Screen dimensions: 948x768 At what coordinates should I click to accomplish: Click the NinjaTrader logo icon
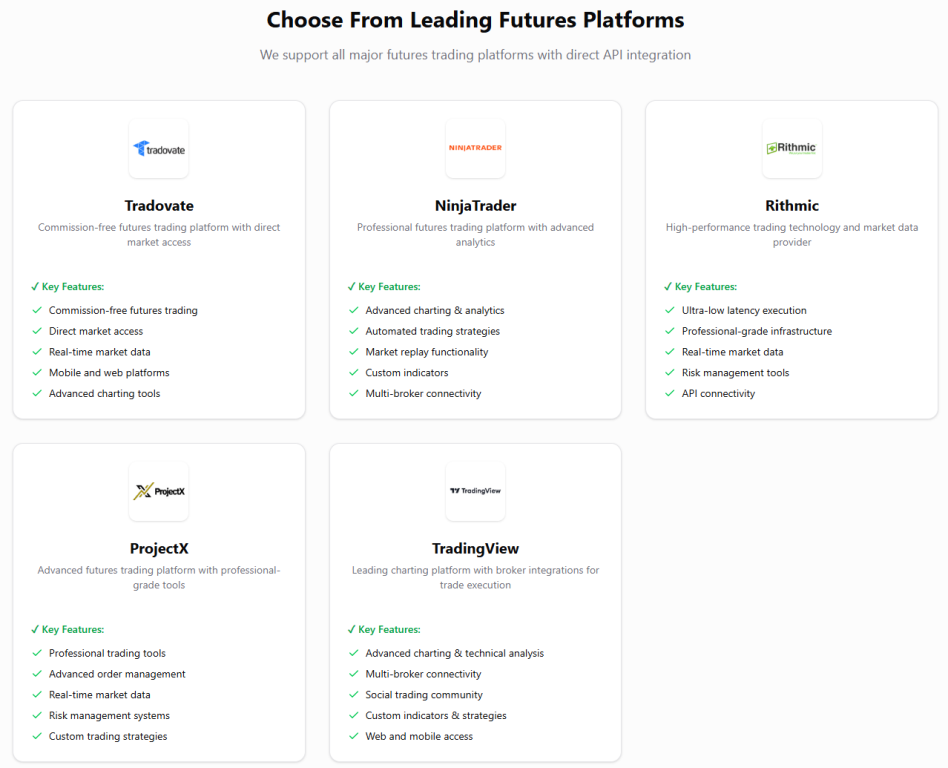click(x=475, y=149)
